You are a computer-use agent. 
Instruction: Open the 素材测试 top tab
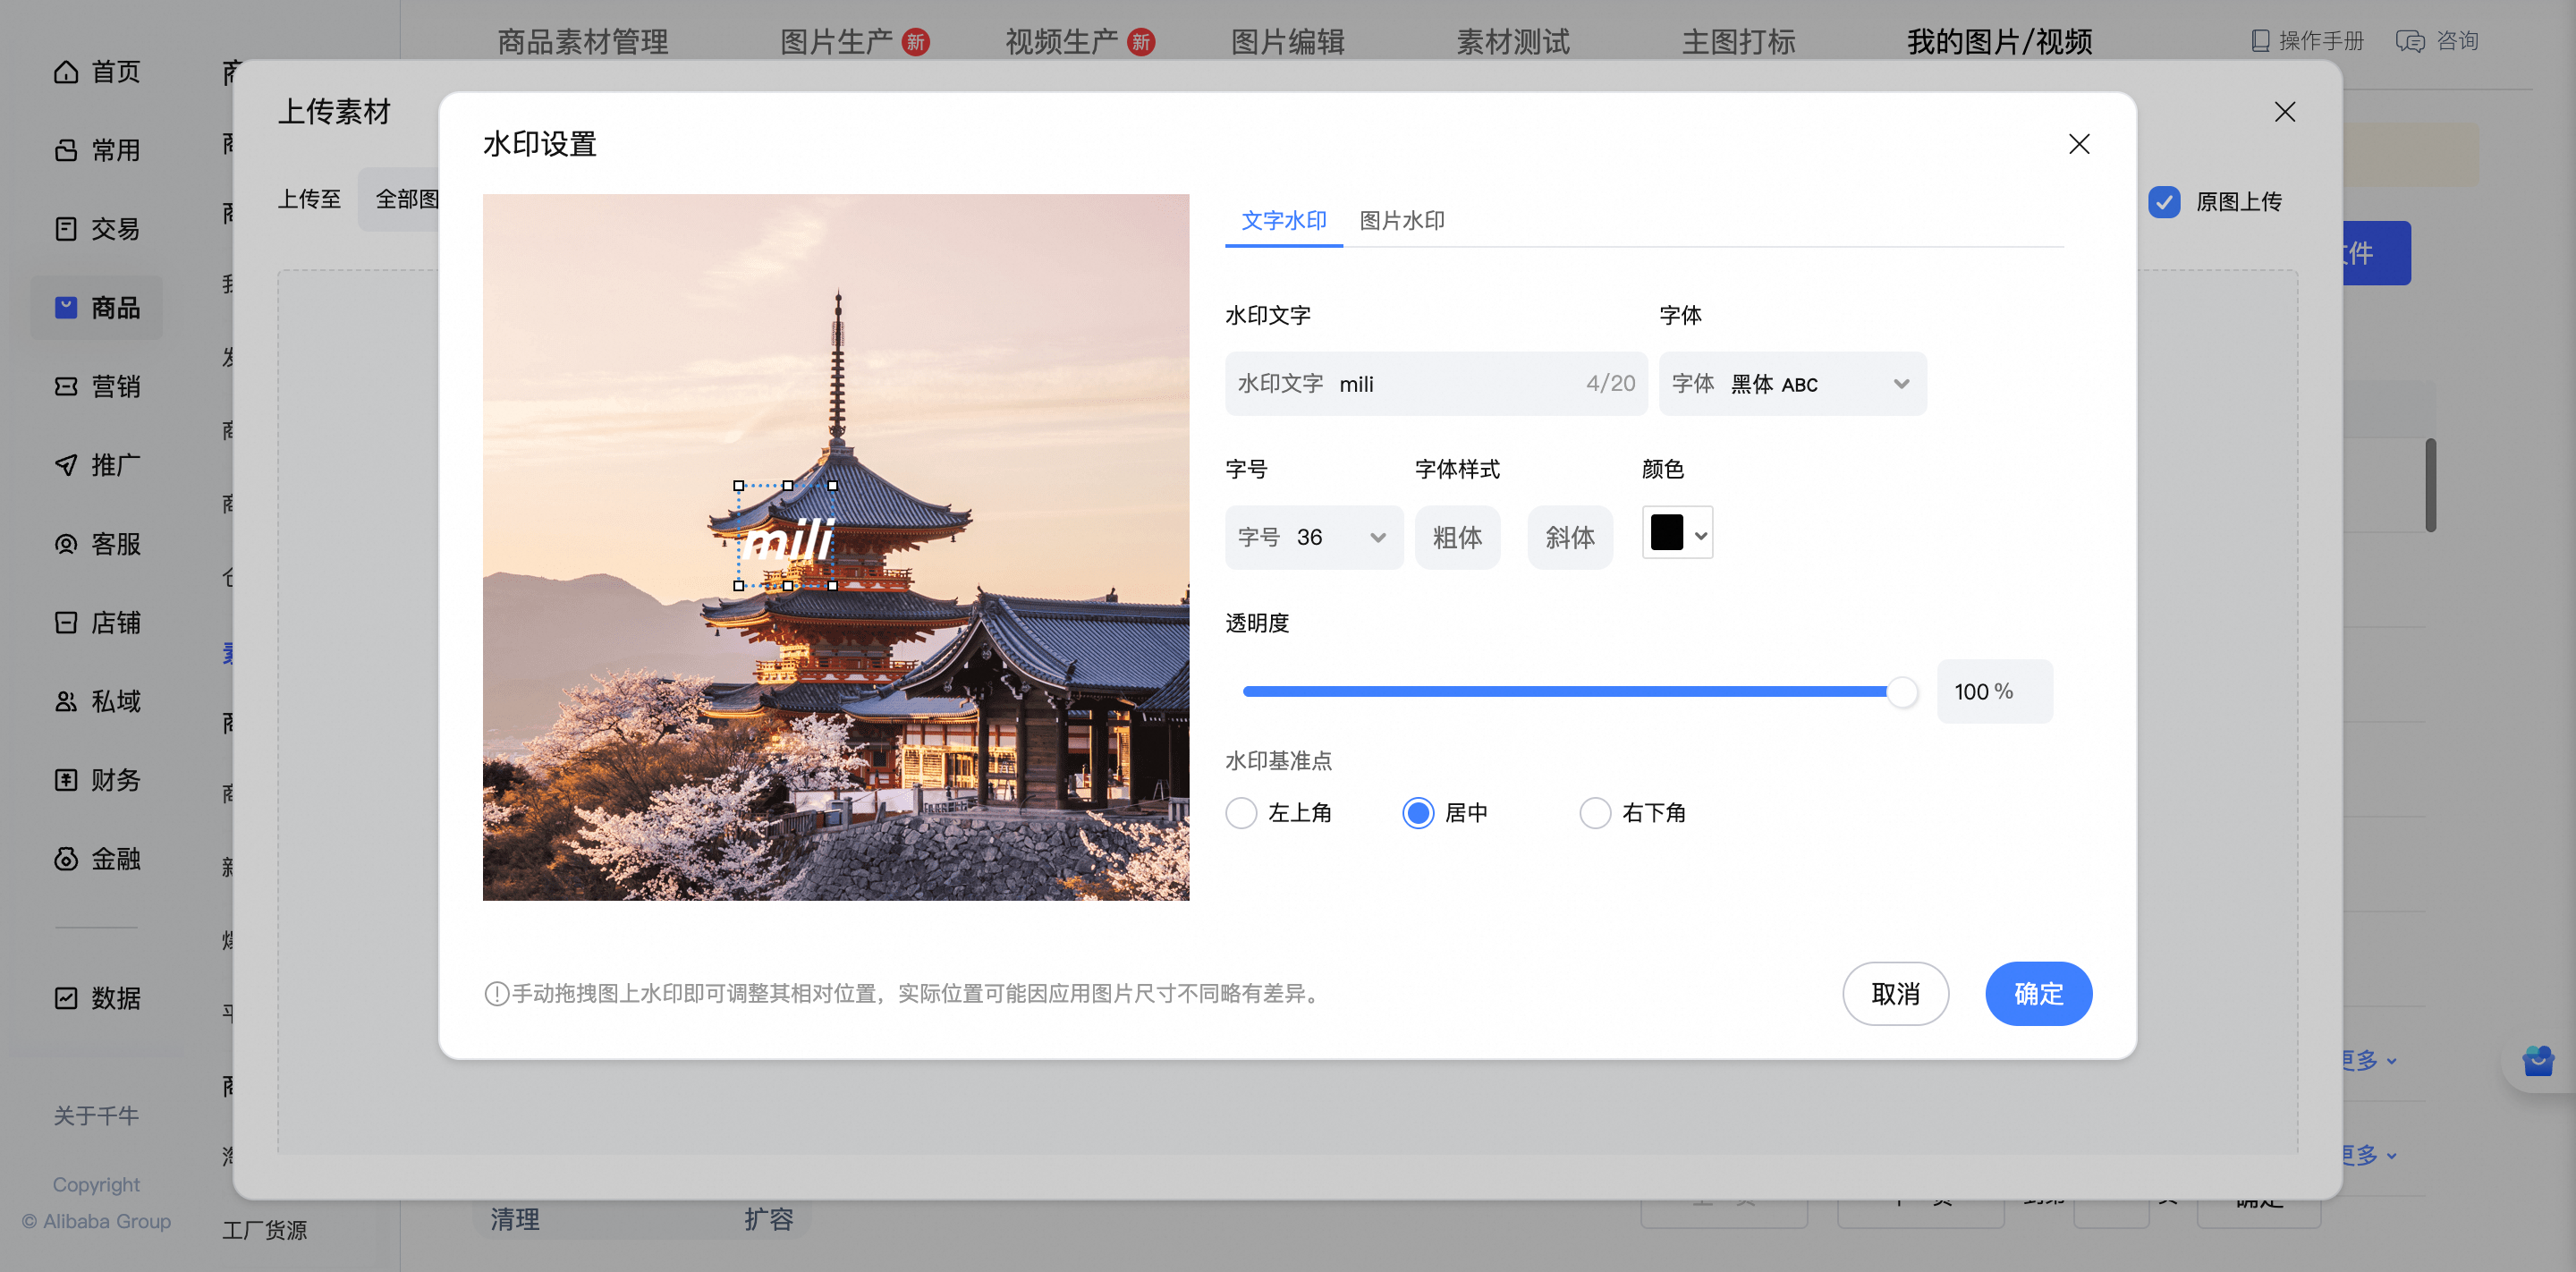tap(1513, 42)
